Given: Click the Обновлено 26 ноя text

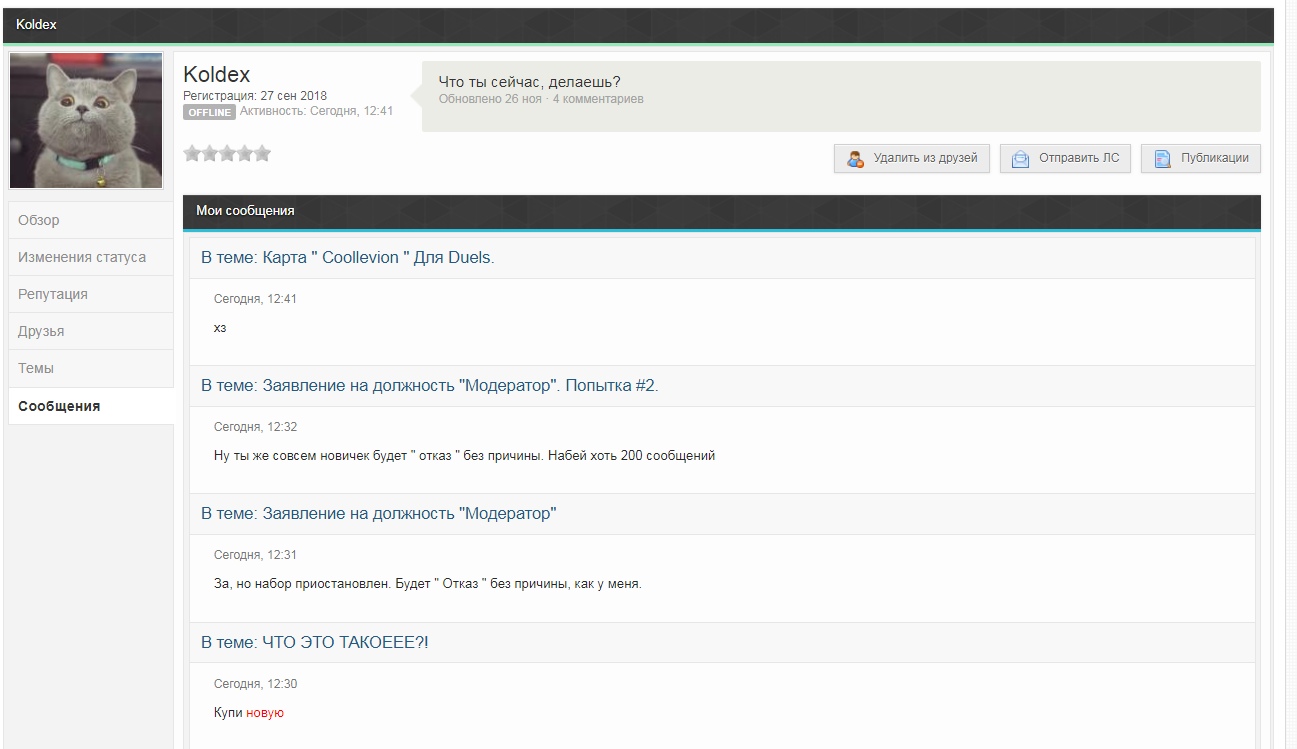Looking at the screenshot, I should coord(490,99).
